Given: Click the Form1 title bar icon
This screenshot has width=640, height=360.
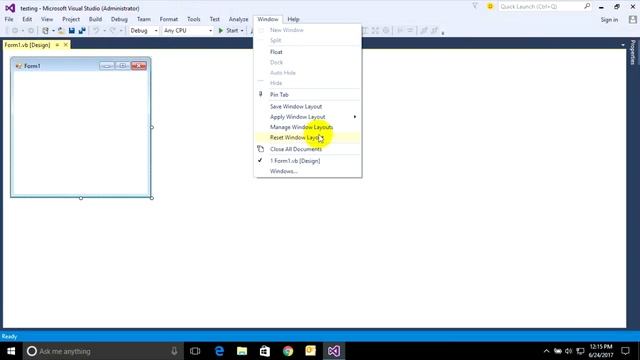Looking at the screenshot, I should pos(18,66).
